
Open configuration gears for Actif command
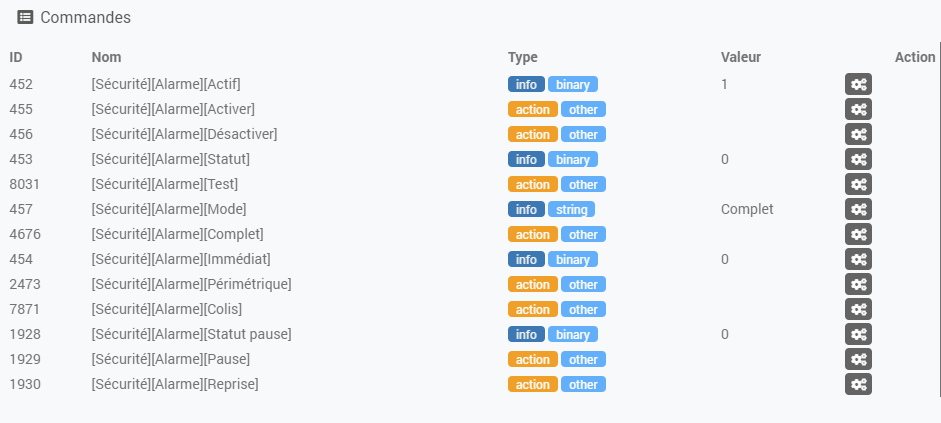pos(858,84)
